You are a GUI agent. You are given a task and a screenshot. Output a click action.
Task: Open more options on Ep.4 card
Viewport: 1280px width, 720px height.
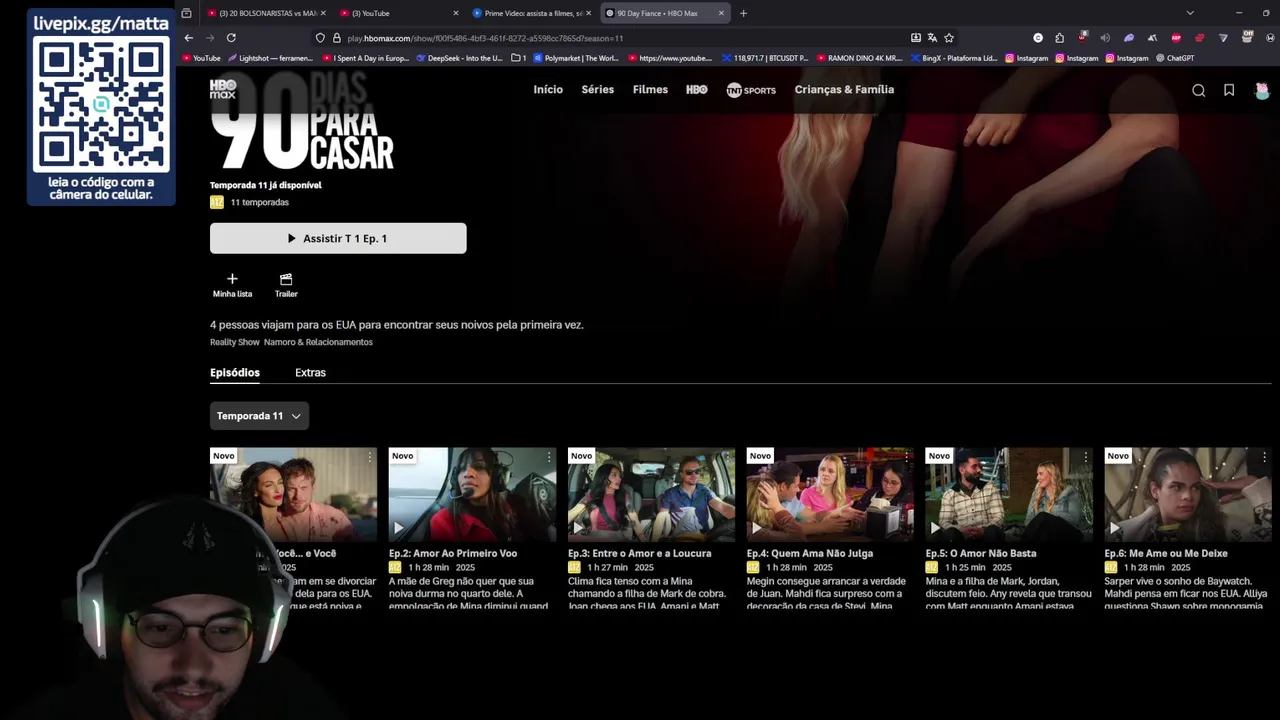[x=906, y=456]
